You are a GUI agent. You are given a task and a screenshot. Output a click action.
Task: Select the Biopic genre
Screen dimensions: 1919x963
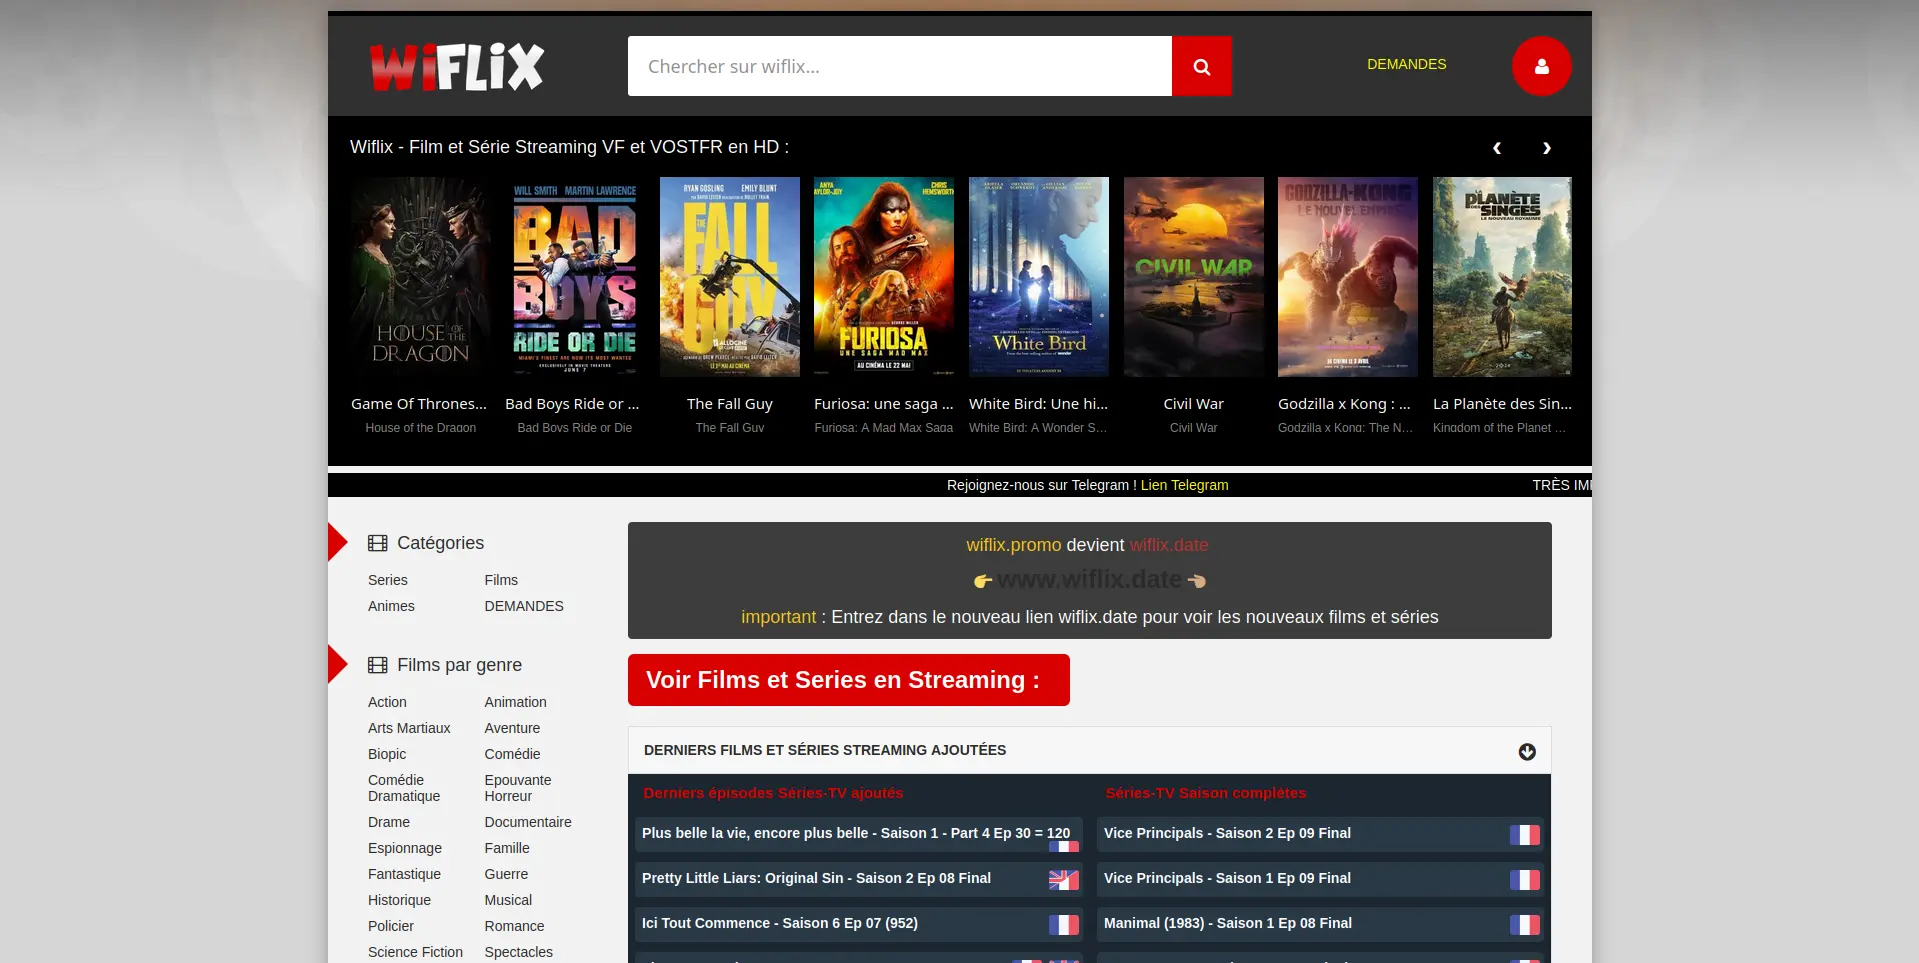[387, 754]
